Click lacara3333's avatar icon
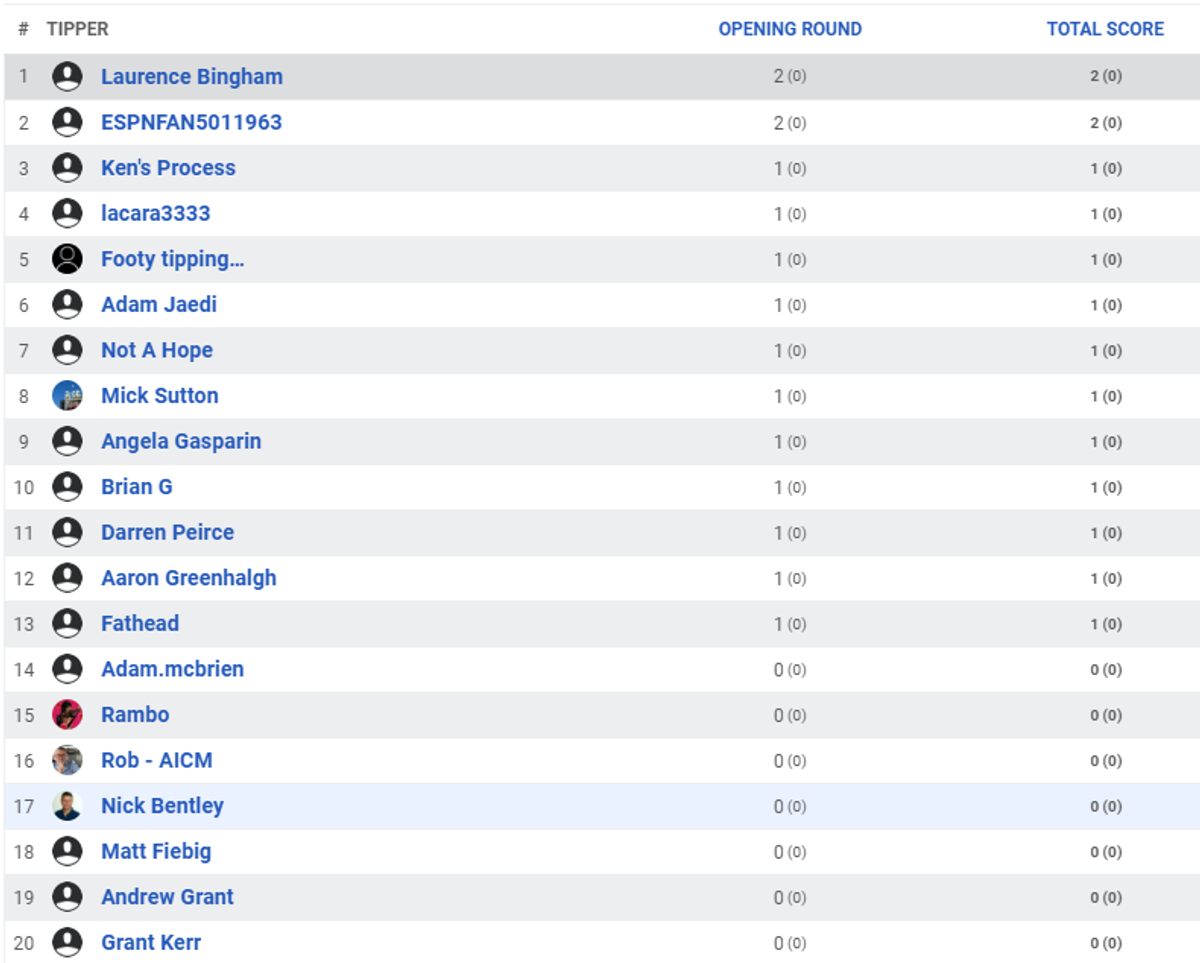Viewport: 1200px width, 963px height. pyautogui.click(x=67, y=214)
